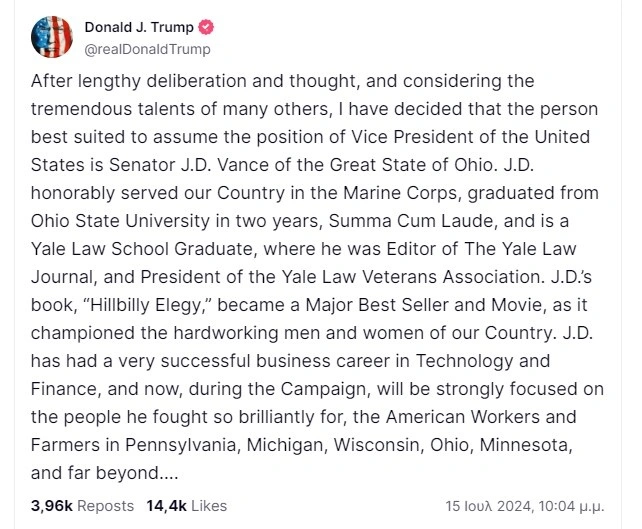
Task: Open the Donald J. Trump display name
Action: [139, 27]
